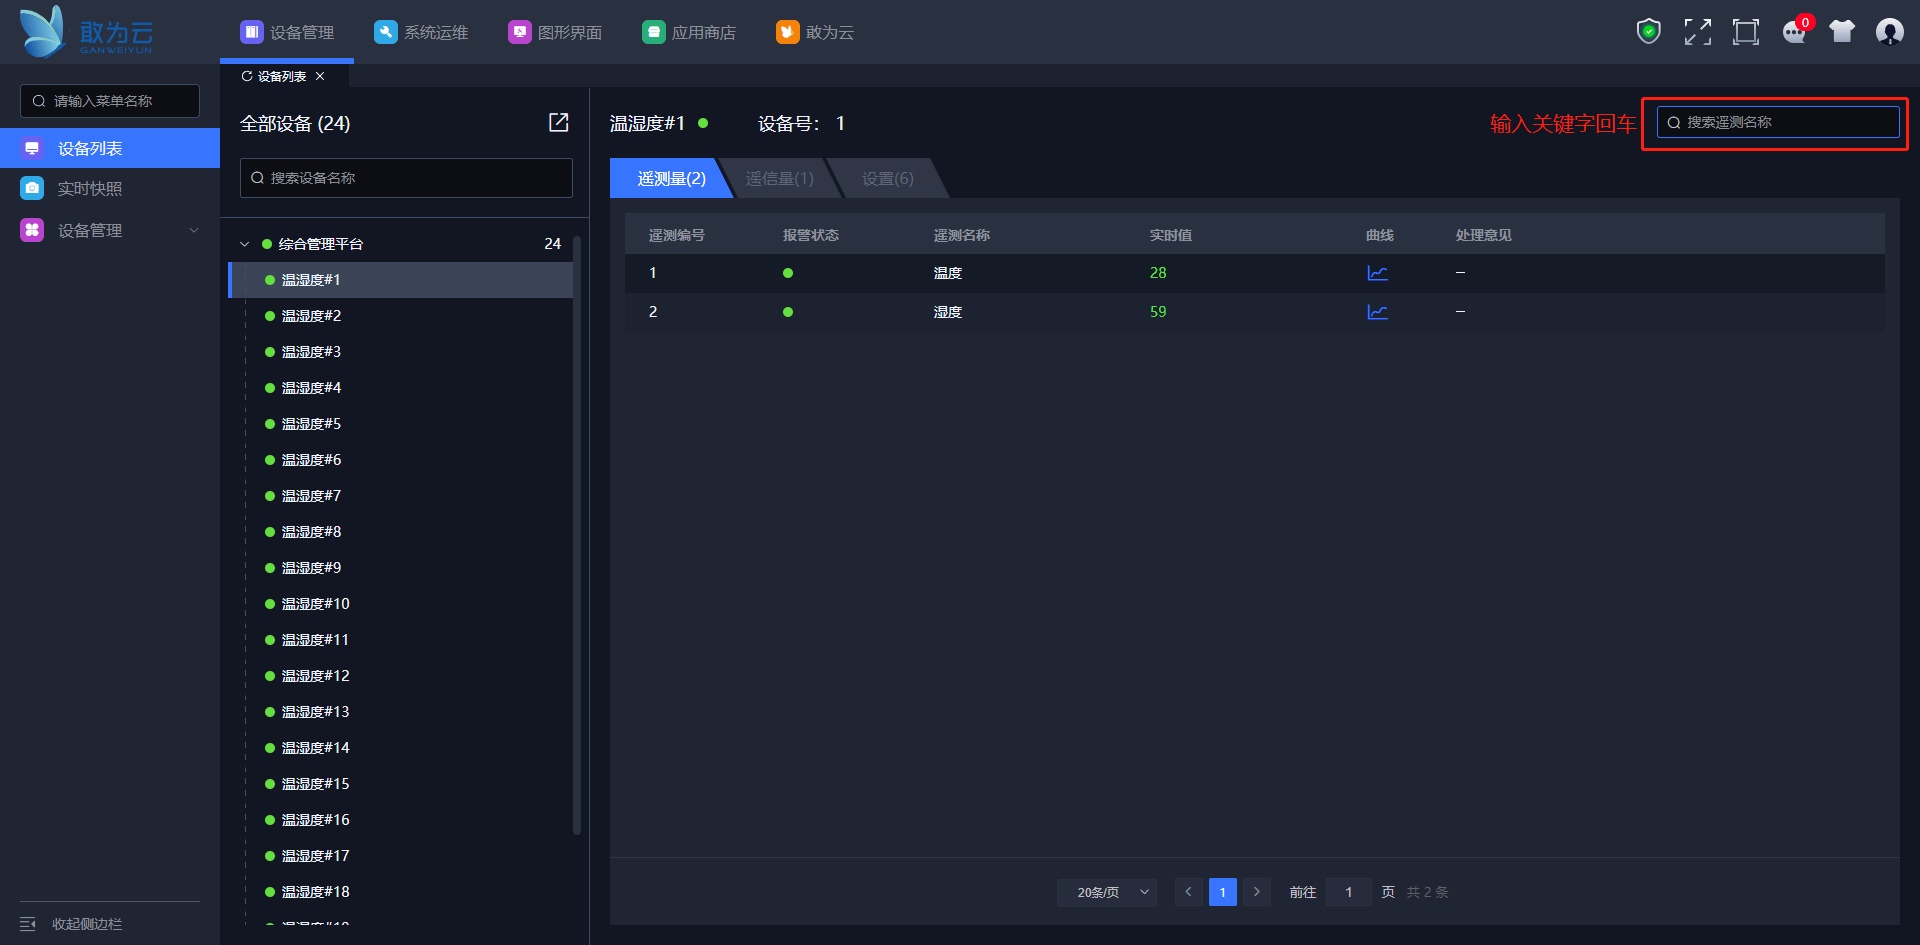The height and width of the screenshot is (945, 1920).
Task: Click the screen frame icon in header
Action: click(1745, 32)
